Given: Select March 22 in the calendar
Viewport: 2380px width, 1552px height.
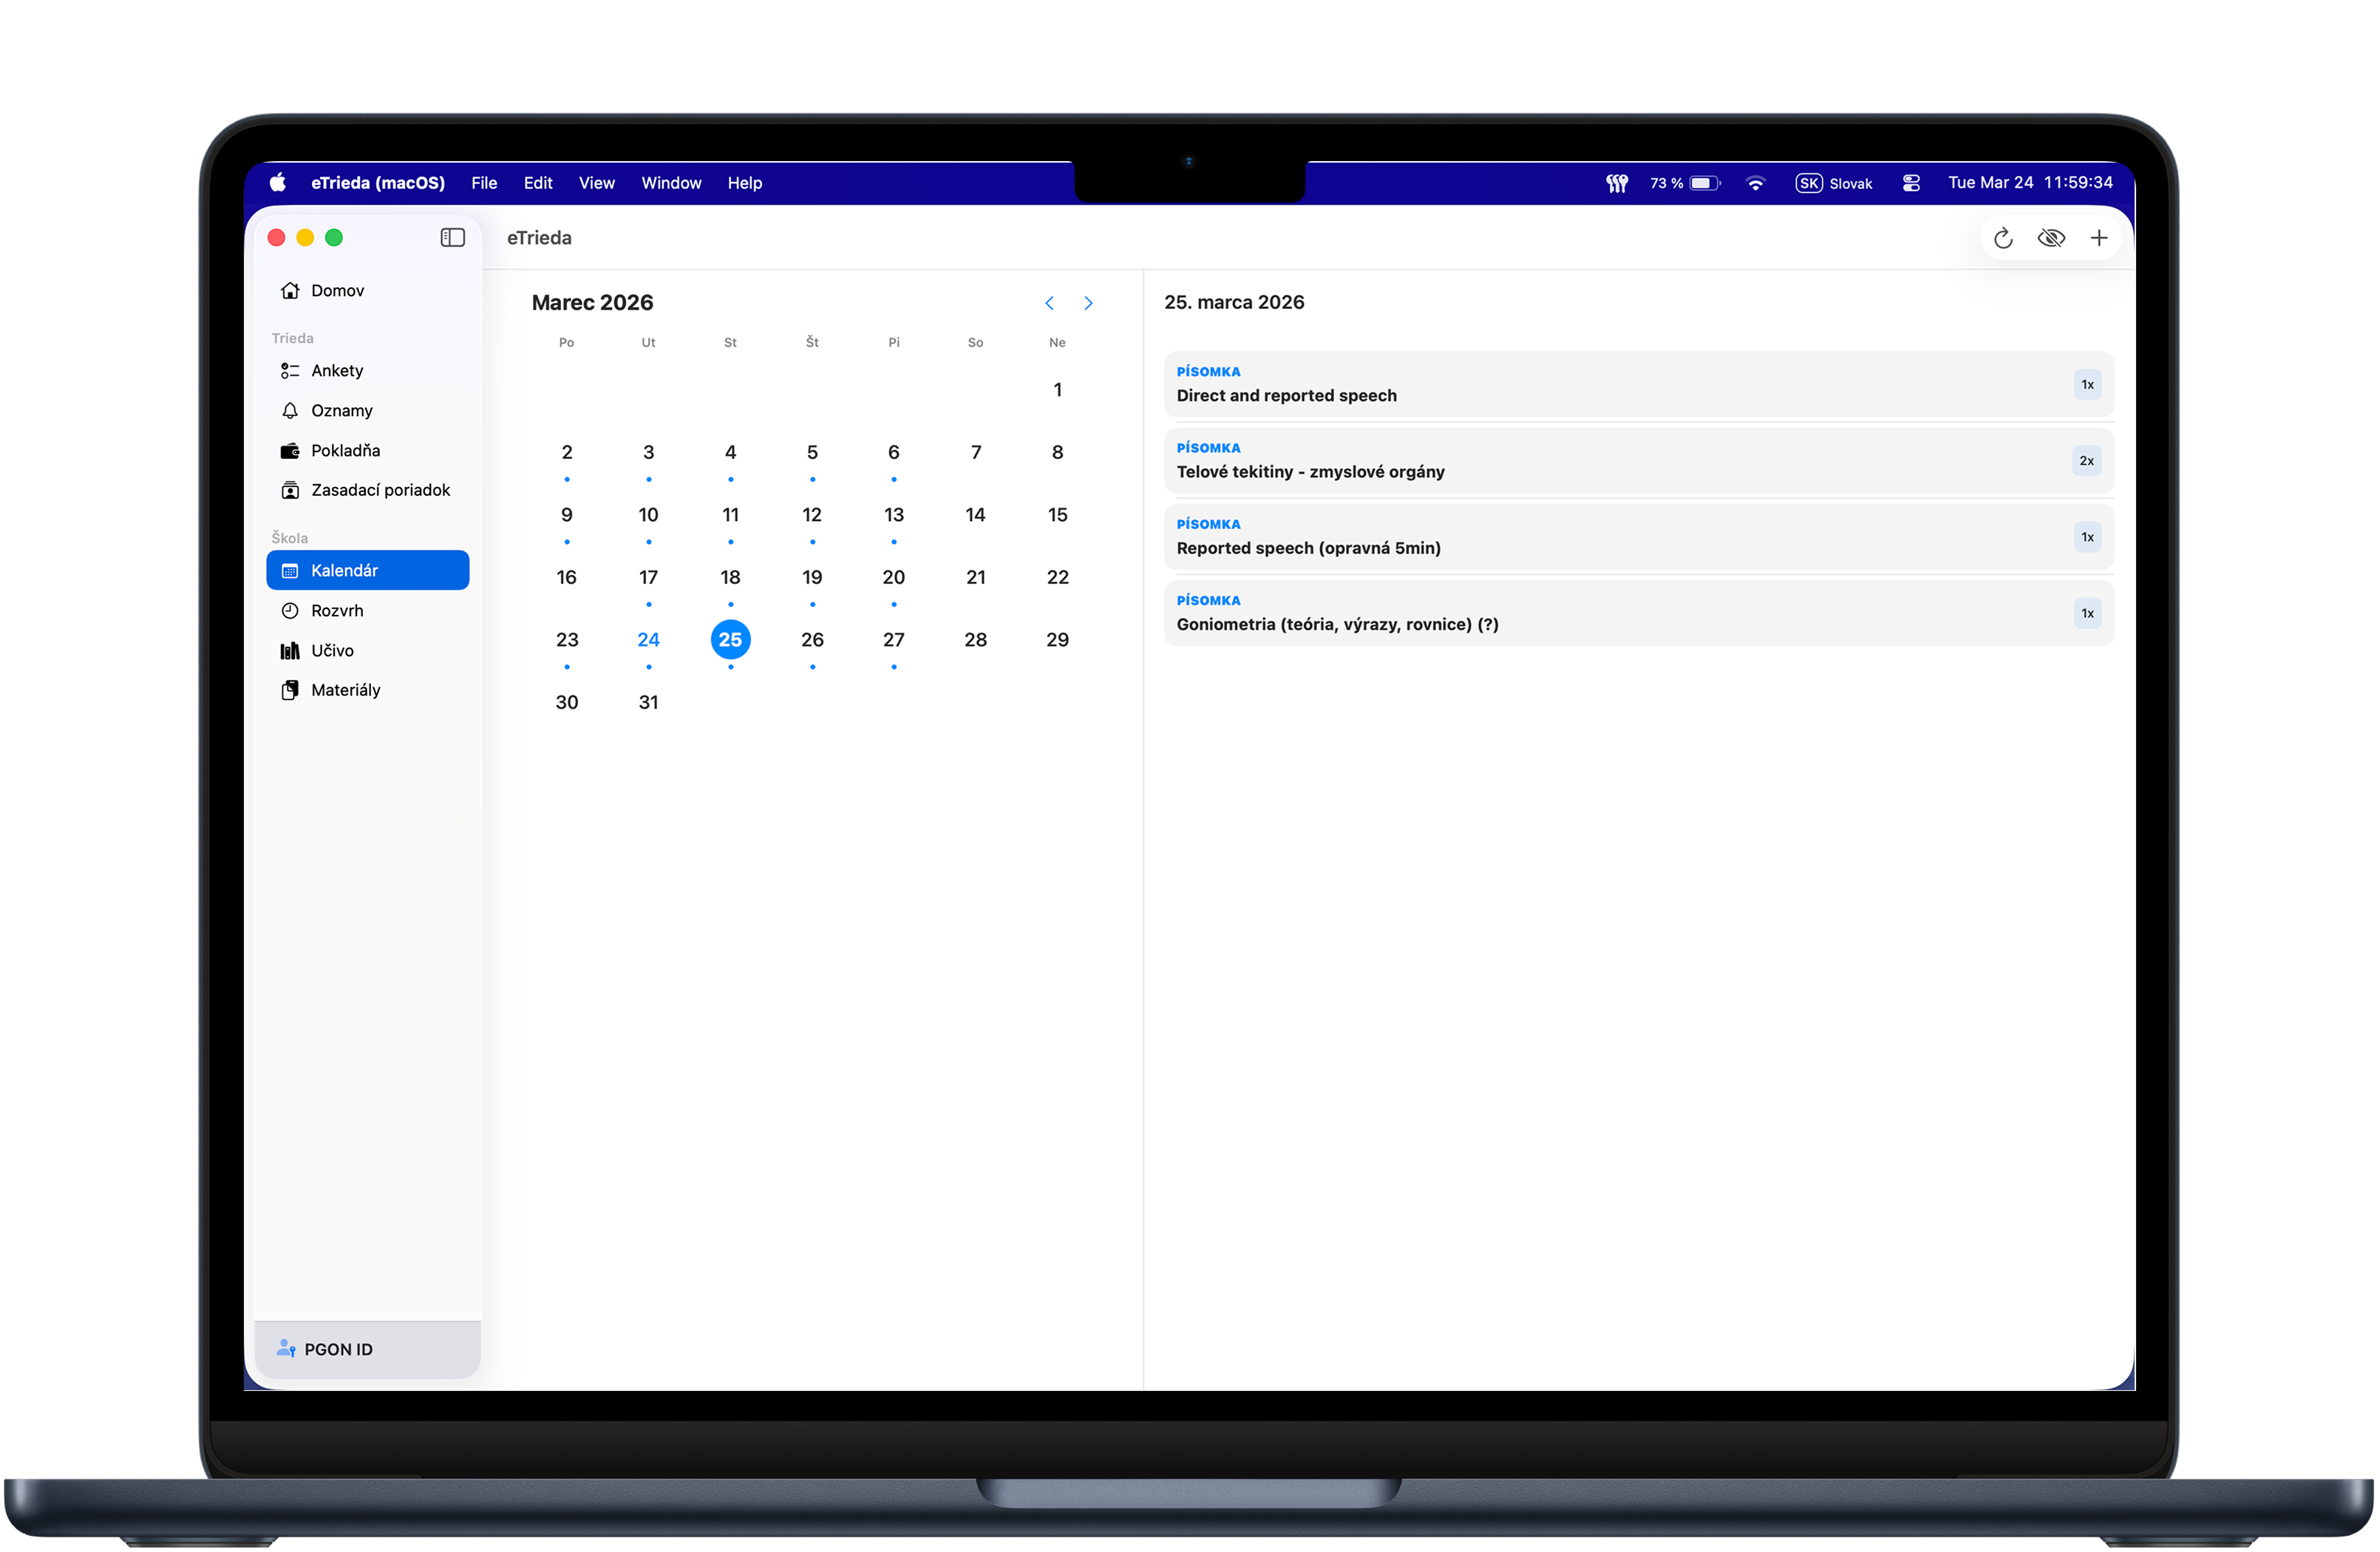Looking at the screenshot, I should tap(1057, 577).
